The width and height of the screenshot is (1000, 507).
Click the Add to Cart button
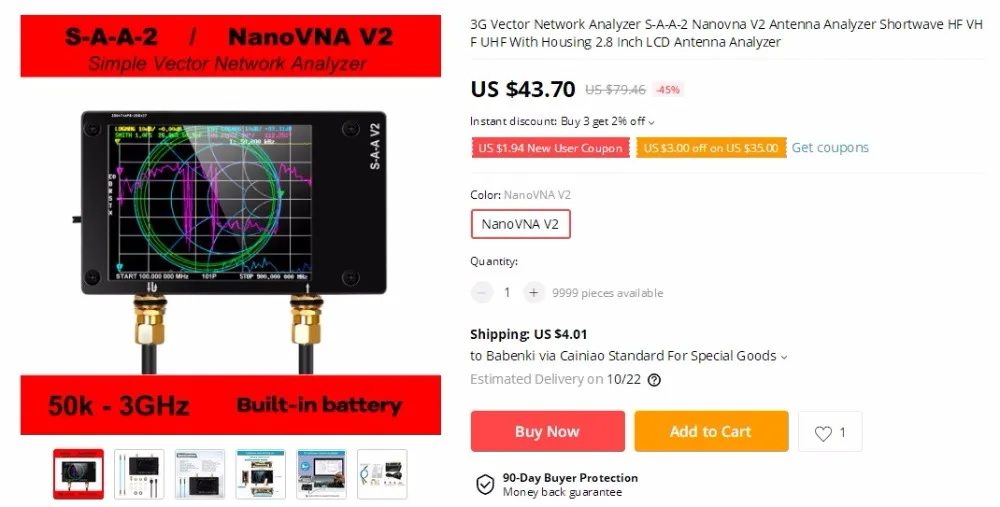click(x=711, y=432)
